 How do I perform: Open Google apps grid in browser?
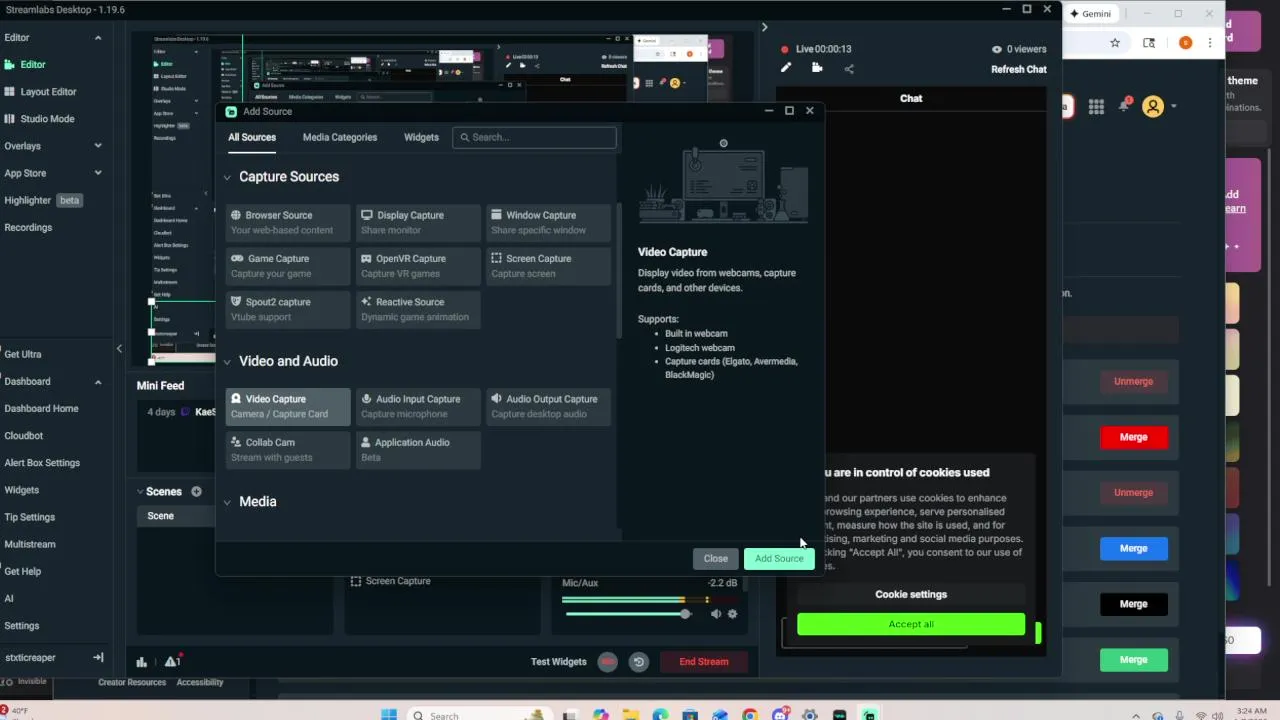1096,107
